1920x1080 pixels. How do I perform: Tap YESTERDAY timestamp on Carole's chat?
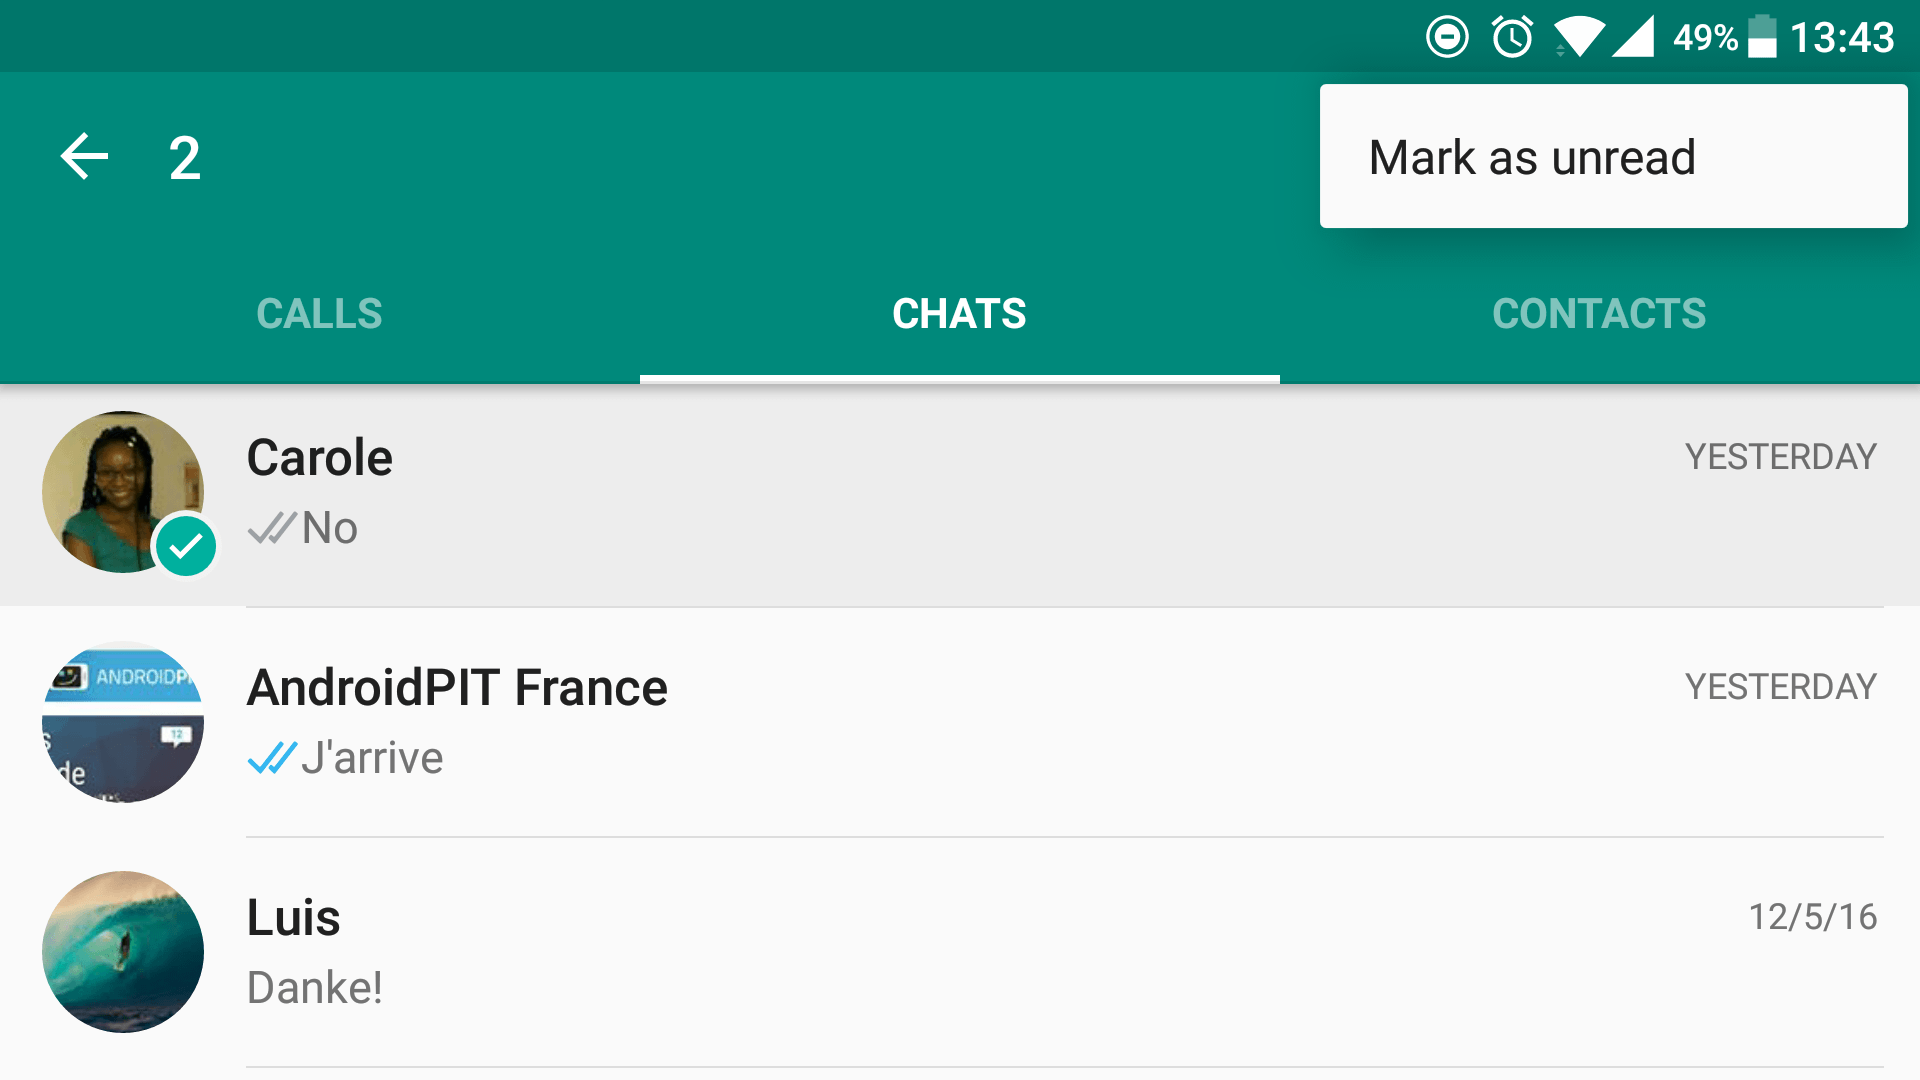(x=1782, y=457)
